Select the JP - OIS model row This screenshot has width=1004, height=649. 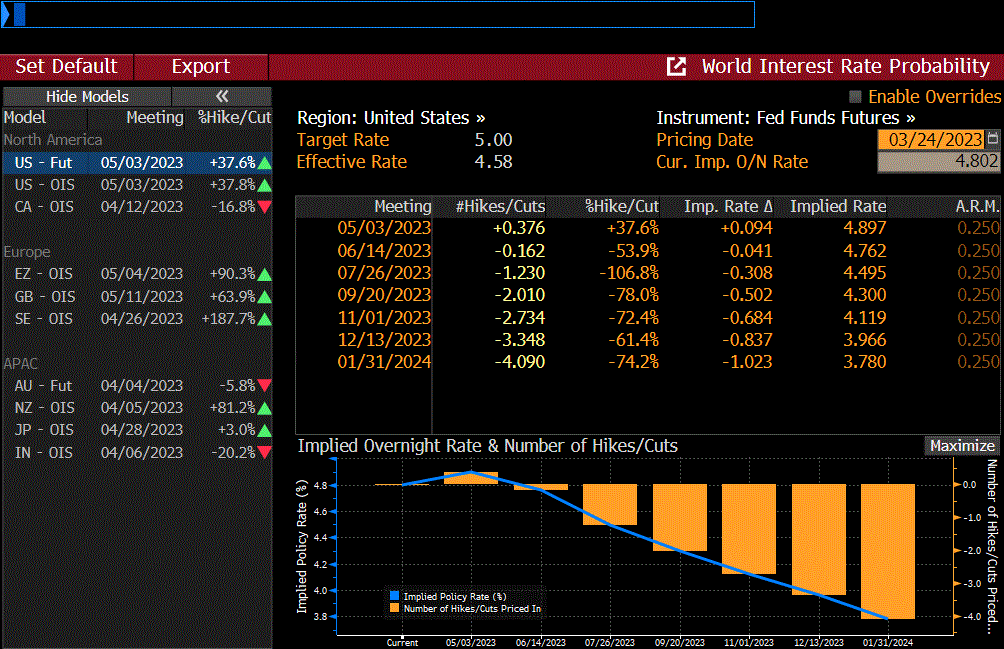point(137,430)
